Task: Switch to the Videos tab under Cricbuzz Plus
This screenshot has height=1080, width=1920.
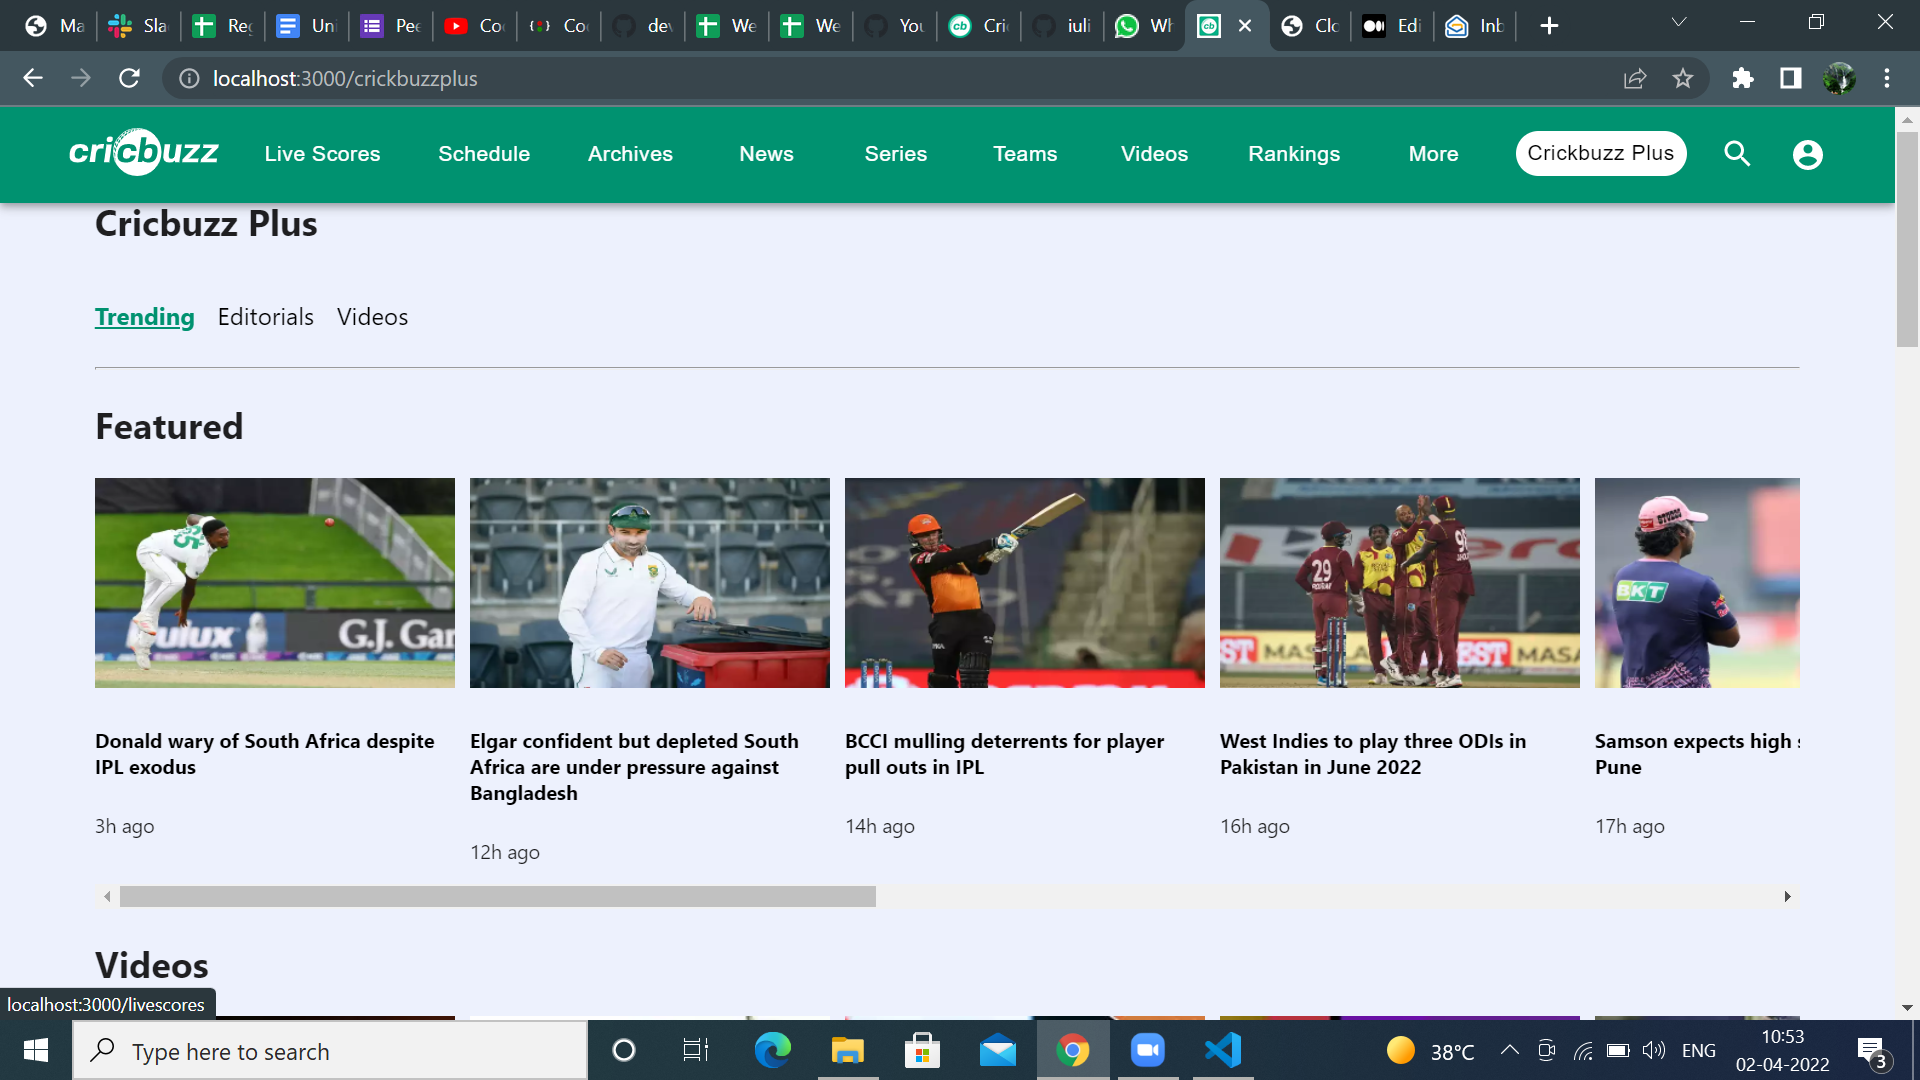Action: [372, 317]
